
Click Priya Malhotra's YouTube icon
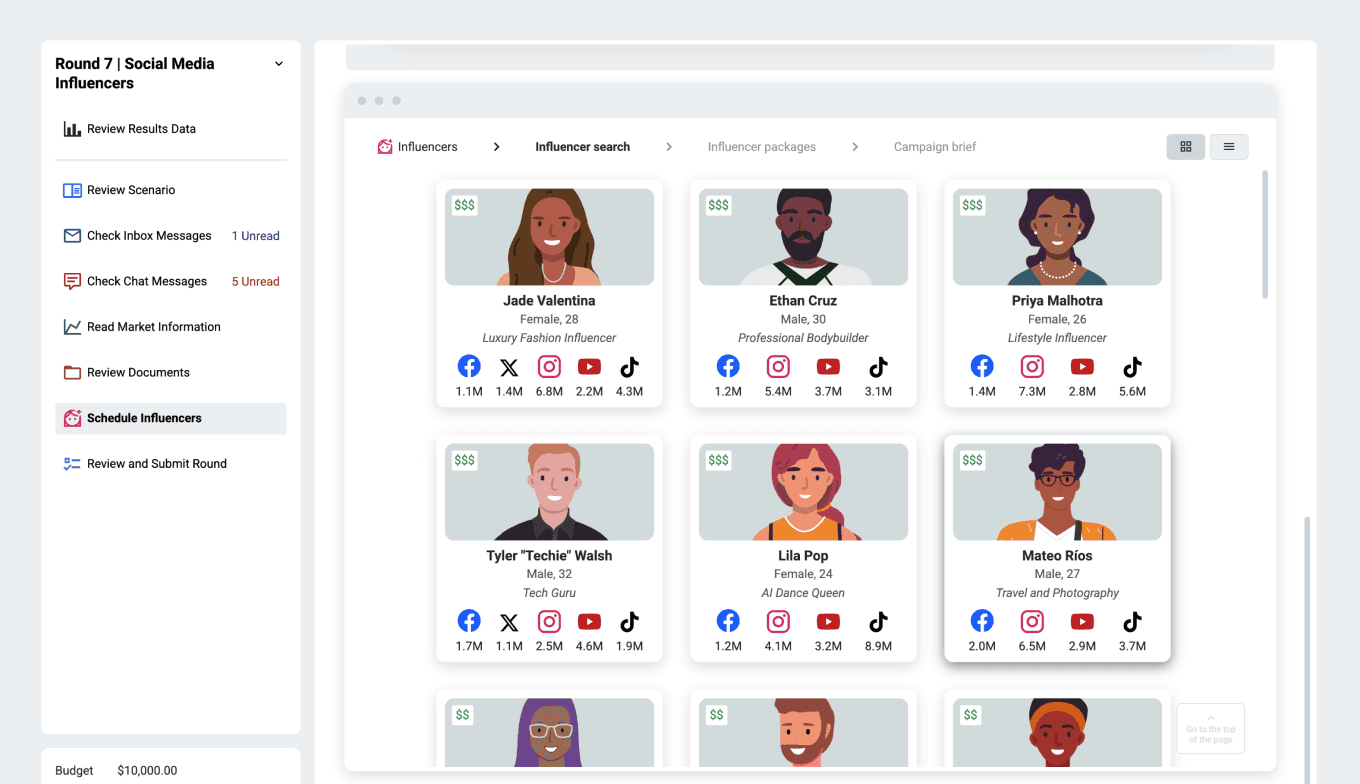(1082, 367)
